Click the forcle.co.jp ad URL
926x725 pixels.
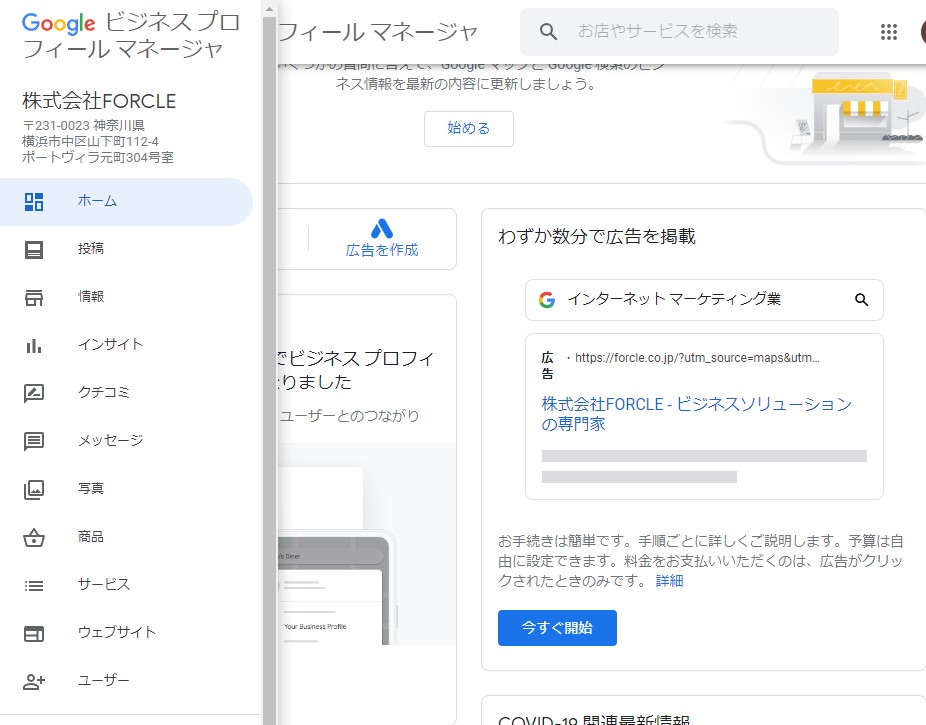point(697,358)
